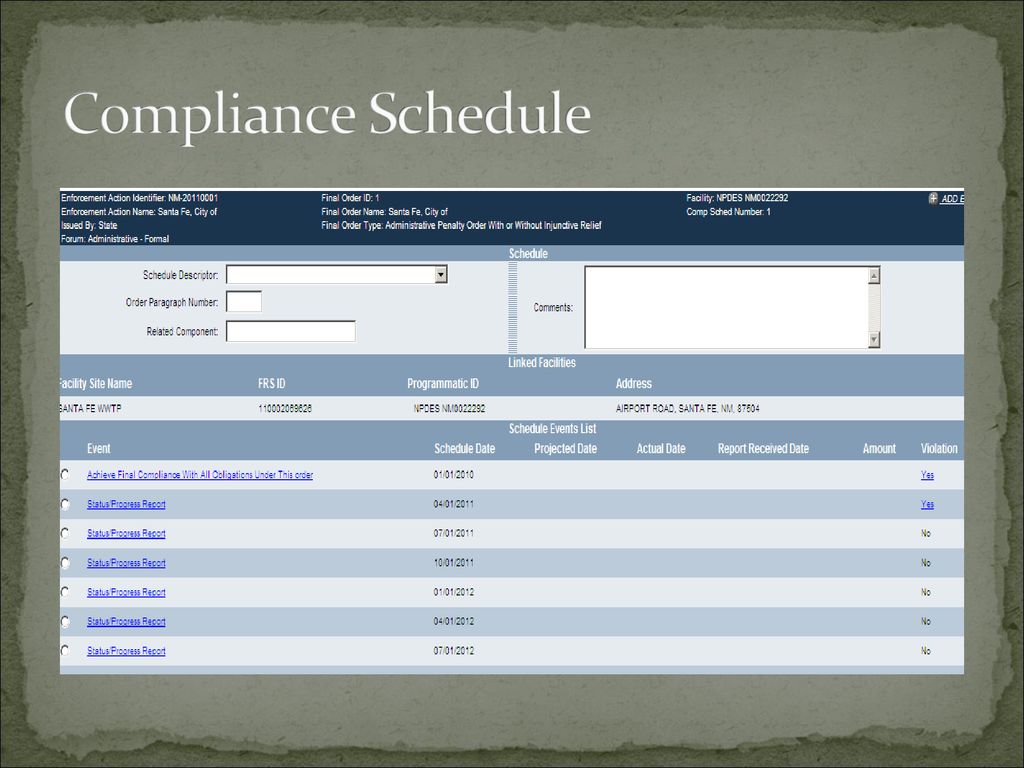The width and height of the screenshot is (1024, 768).
Task: Click the Schedule Events List section header
Action: tap(552, 428)
